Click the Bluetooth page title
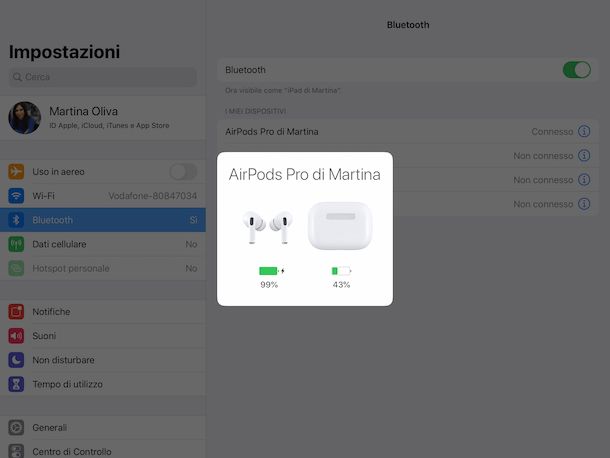The width and height of the screenshot is (610, 458). coord(408,25)
